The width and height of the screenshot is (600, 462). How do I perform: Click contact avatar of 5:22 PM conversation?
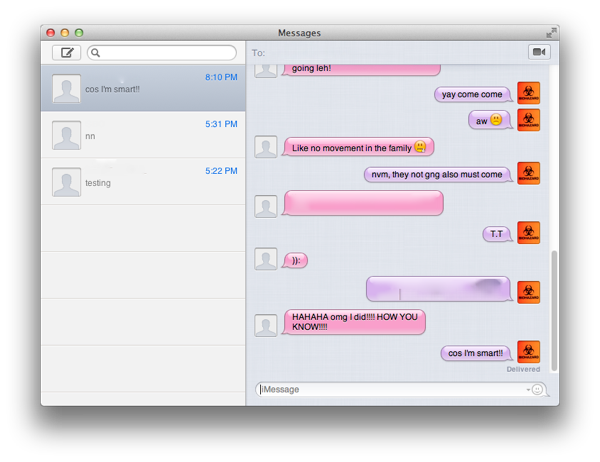[67, 182]
